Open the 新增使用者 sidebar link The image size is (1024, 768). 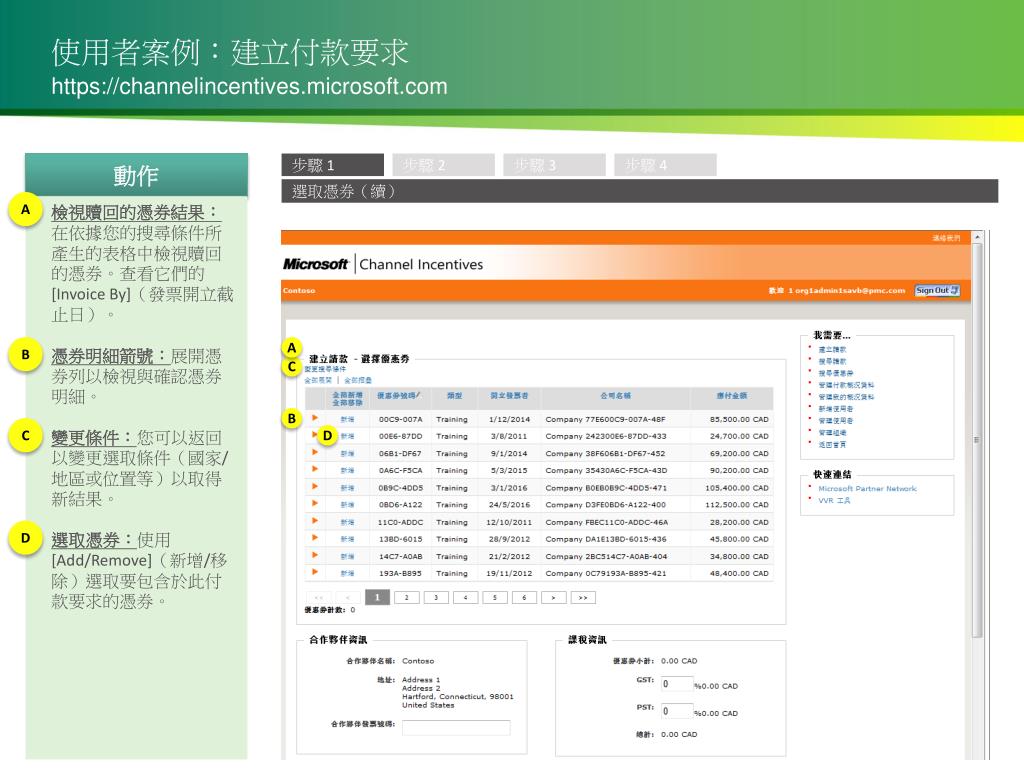[835, 409]
